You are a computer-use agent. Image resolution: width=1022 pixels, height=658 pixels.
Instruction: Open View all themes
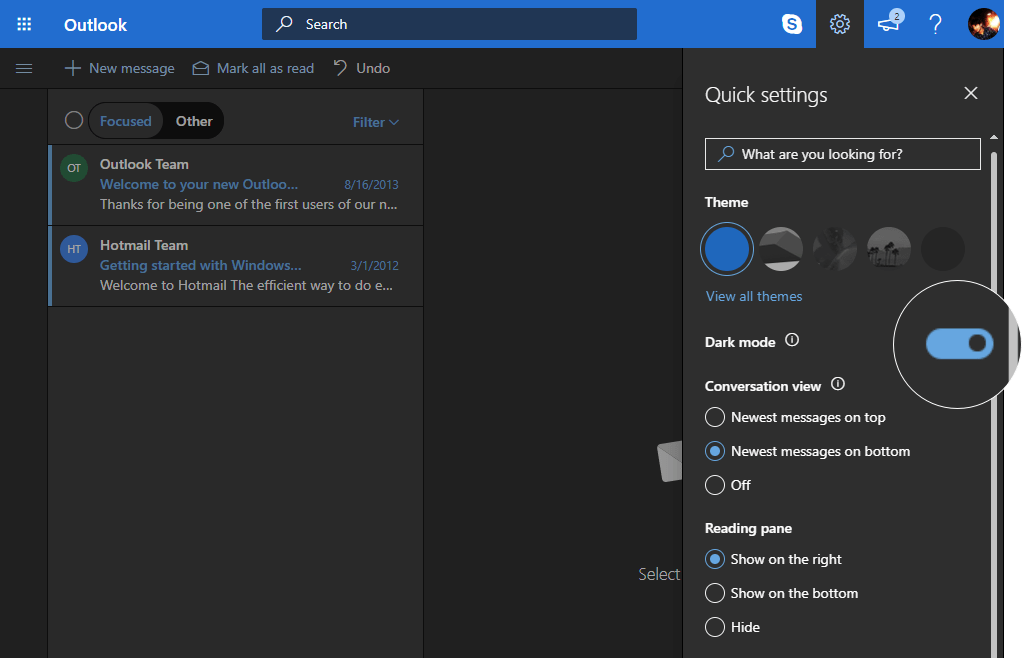coord(753,296)
